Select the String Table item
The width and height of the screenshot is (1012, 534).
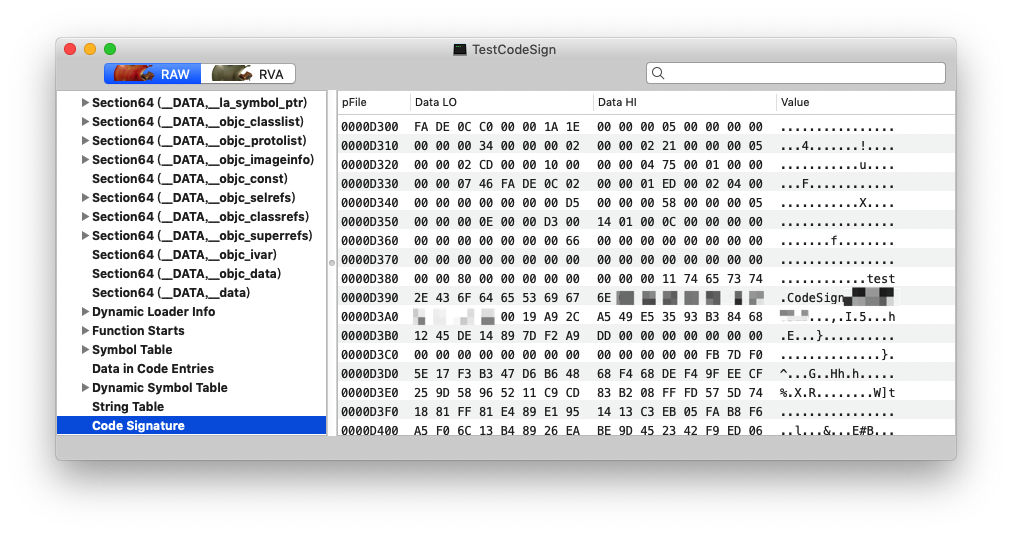(192, 407)
